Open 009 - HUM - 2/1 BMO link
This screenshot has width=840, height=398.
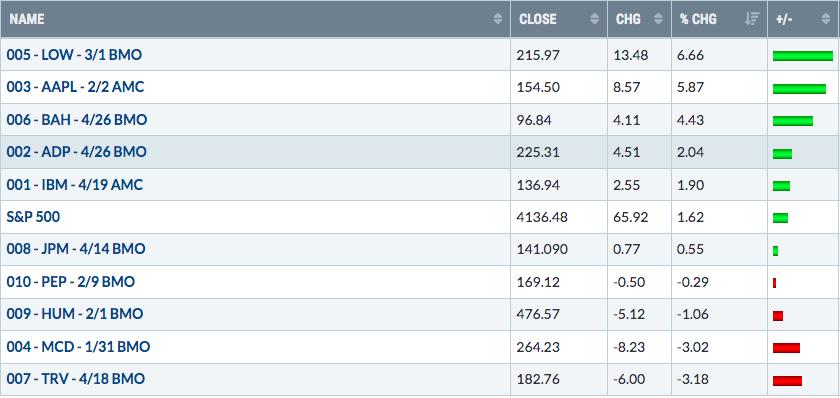(75, 313)
